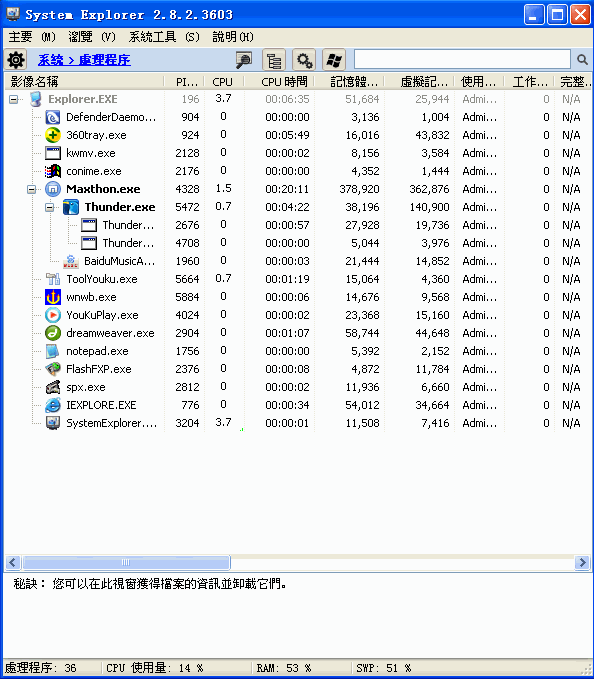594x679 pixels.
Task: Click the child Thunder process icon with PID 4708
Action: click(x=89, y=243)
